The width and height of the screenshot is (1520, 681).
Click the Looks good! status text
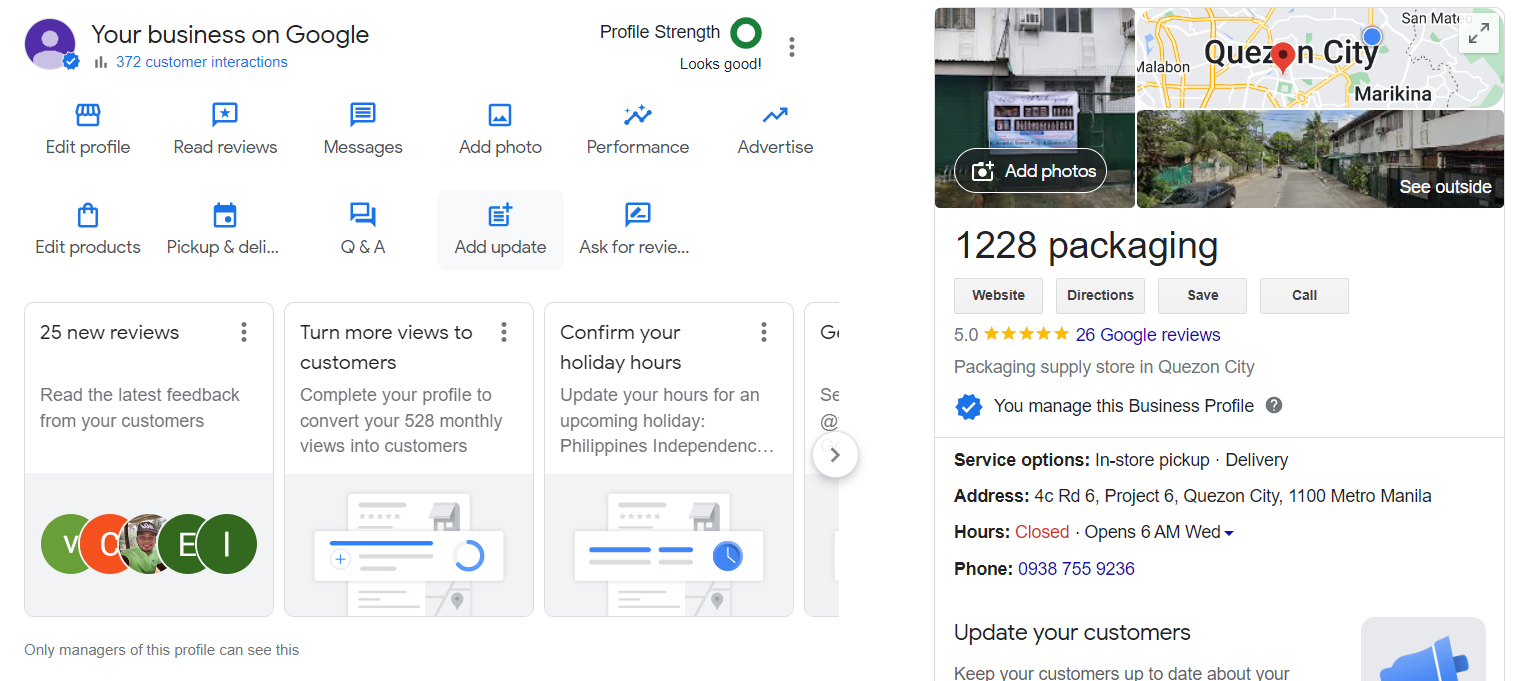pos(721,64)
